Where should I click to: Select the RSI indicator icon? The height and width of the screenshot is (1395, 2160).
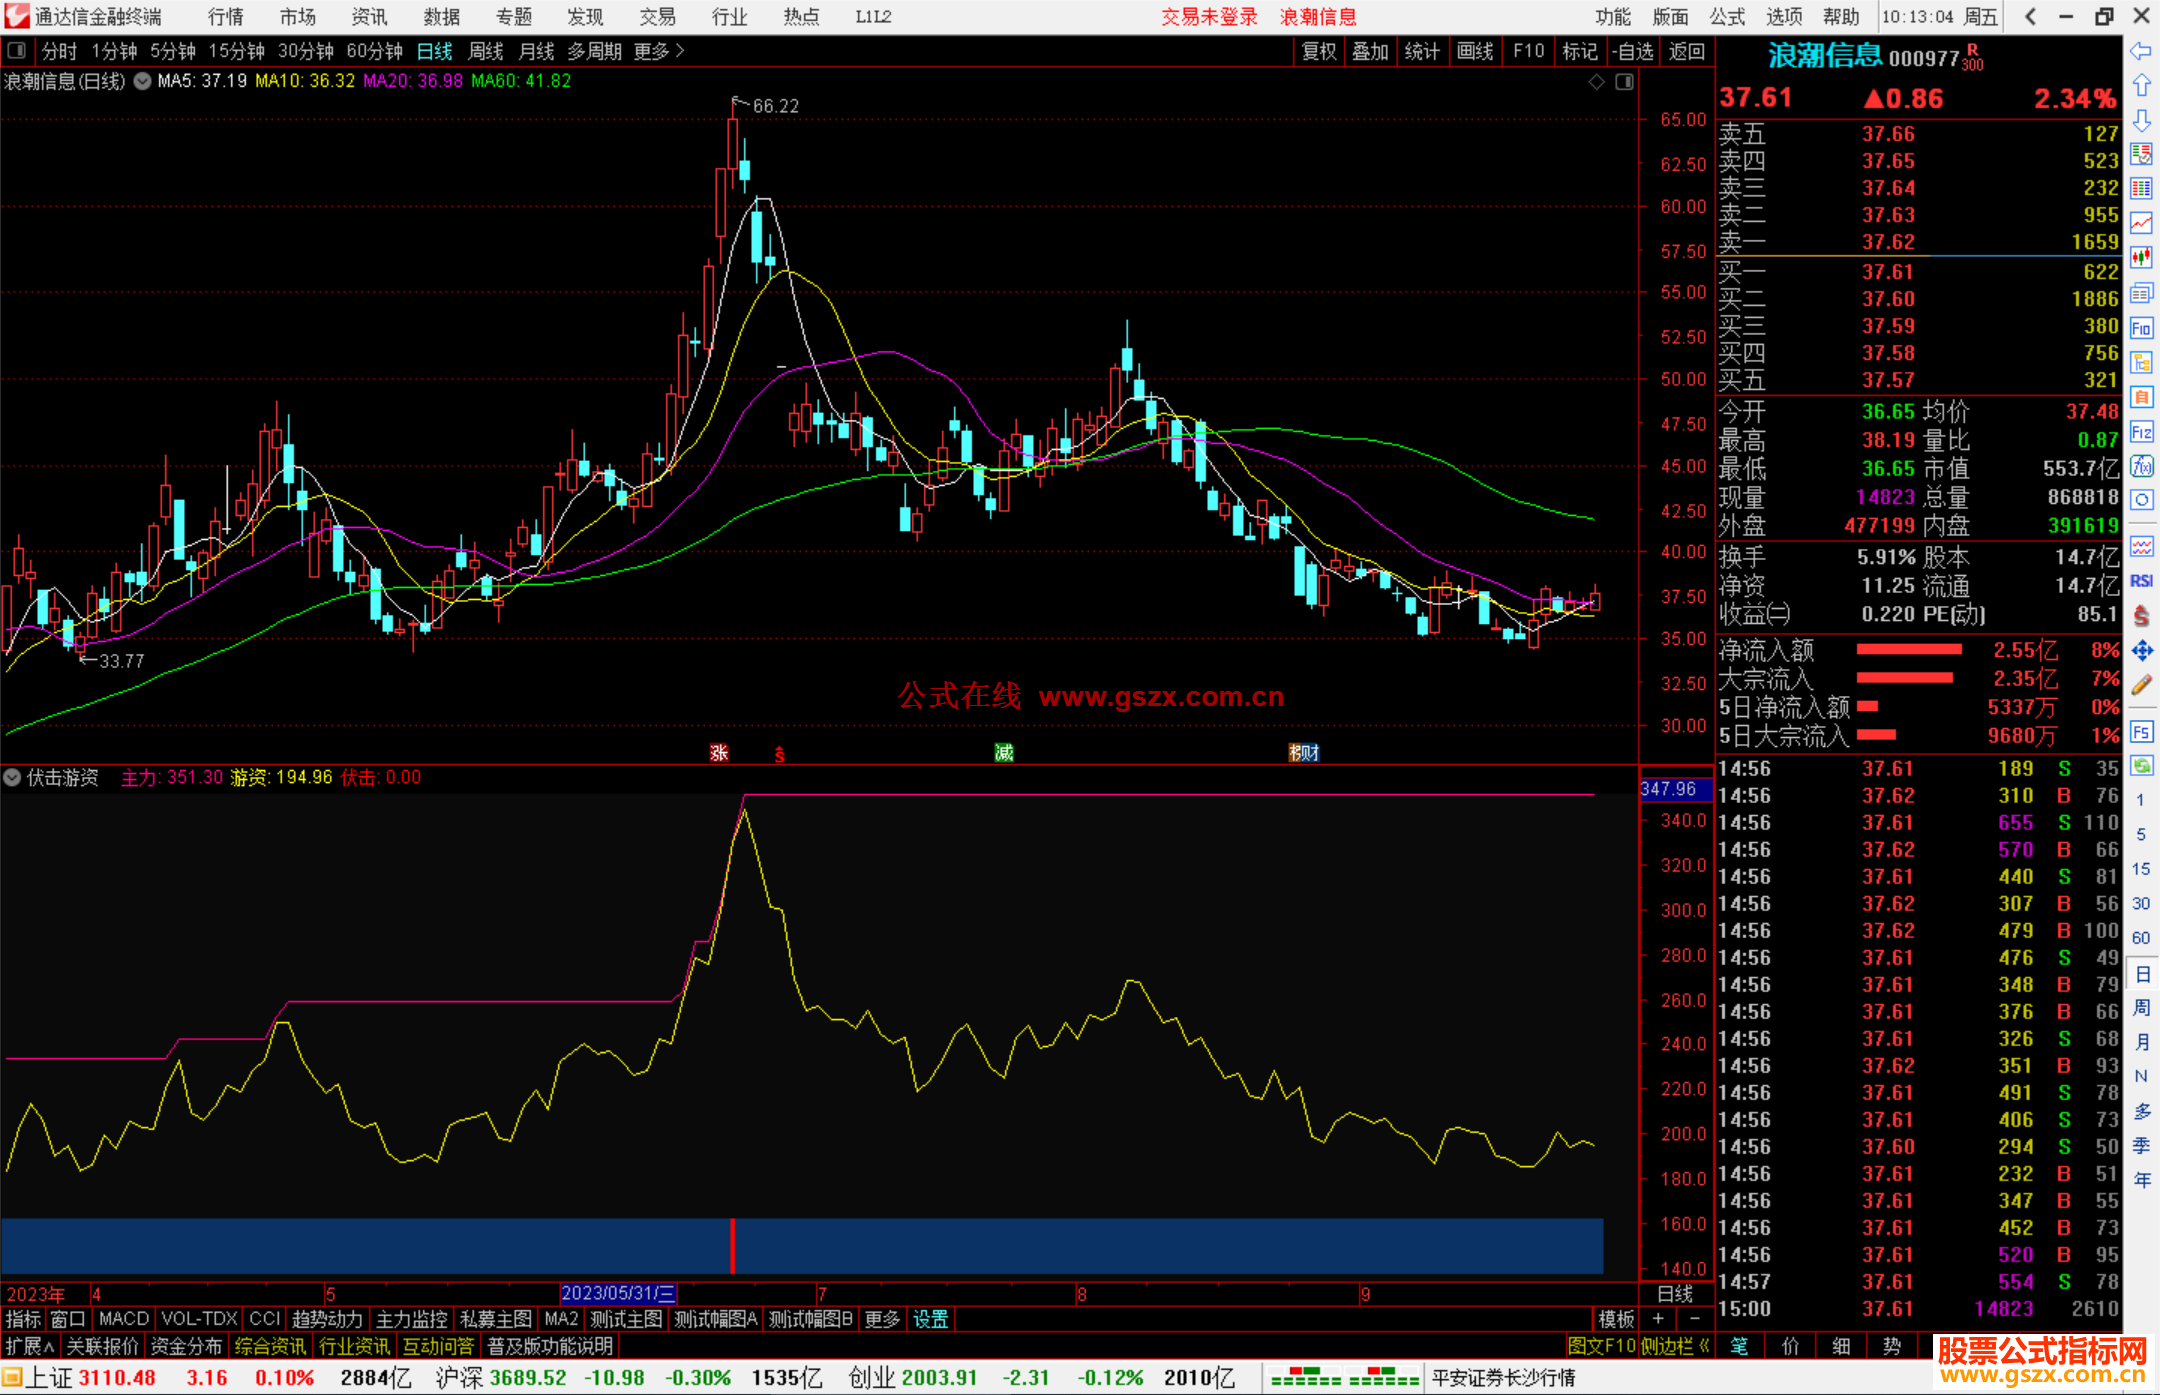point(2141,581)
